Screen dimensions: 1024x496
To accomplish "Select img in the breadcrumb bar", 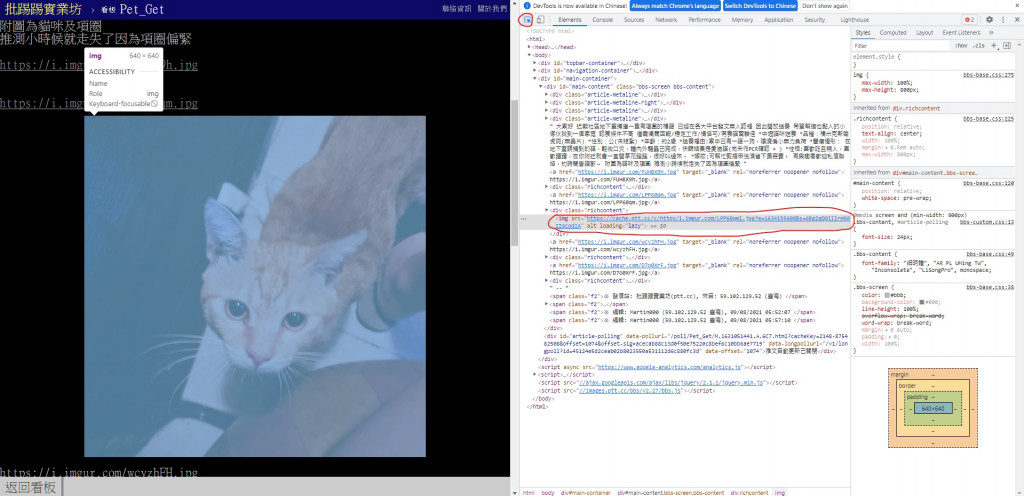I will 779,493.
